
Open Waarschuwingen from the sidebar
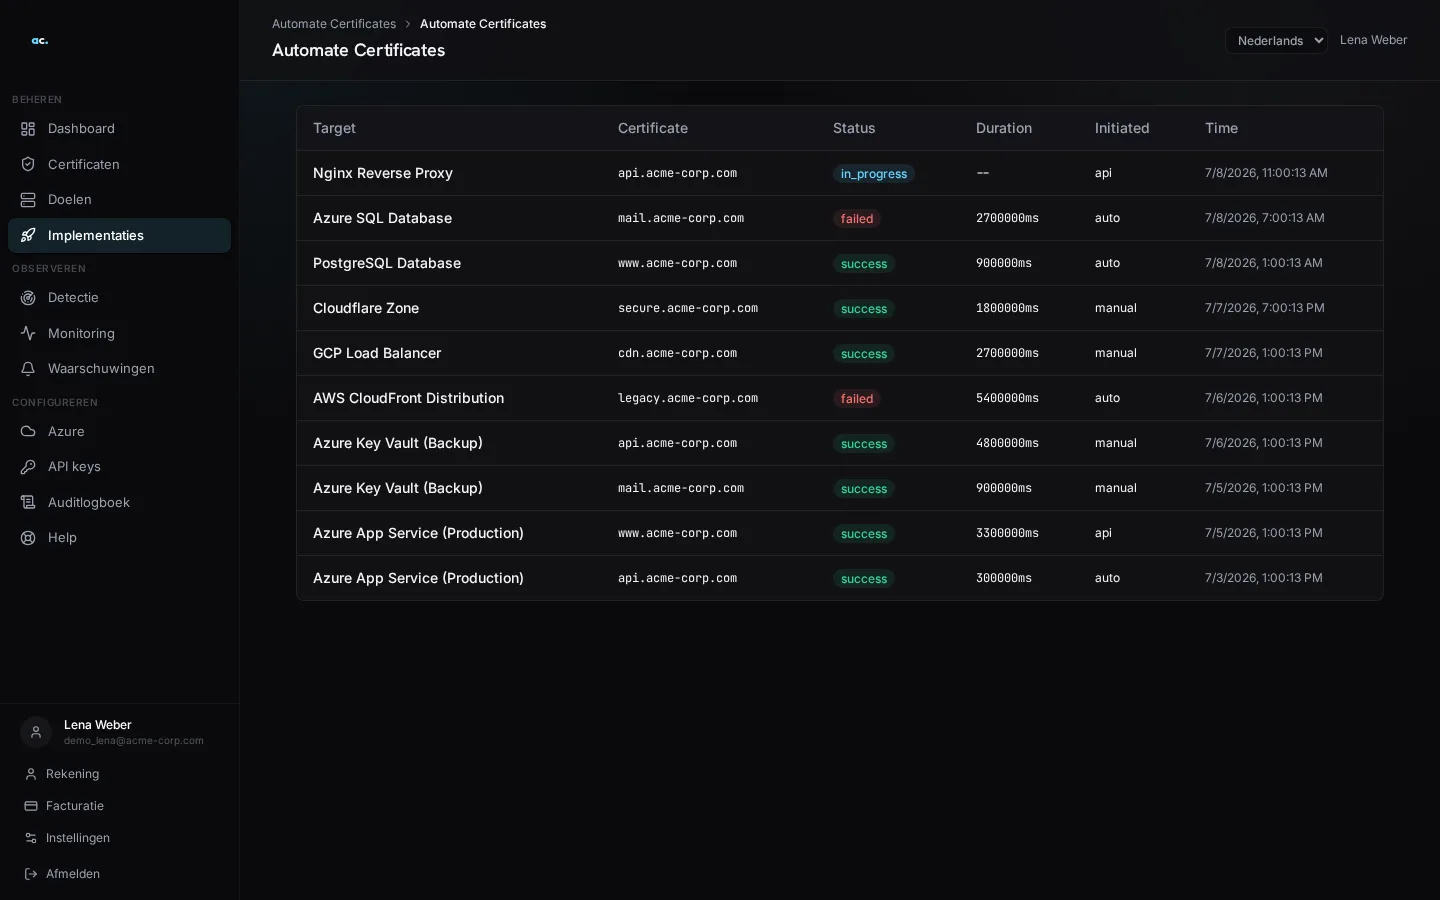pos(119,369)
